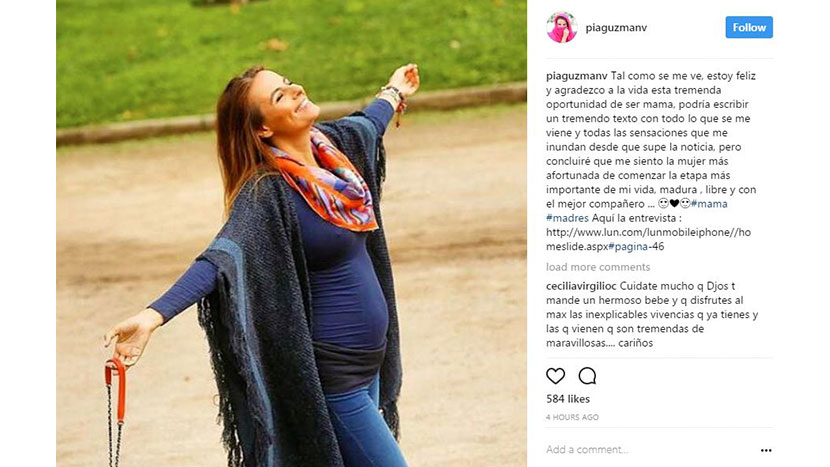The width and height of the screenshot is (830, 467).
Task: Open the #pagina hashtag
Action: [x=628, y=247]
